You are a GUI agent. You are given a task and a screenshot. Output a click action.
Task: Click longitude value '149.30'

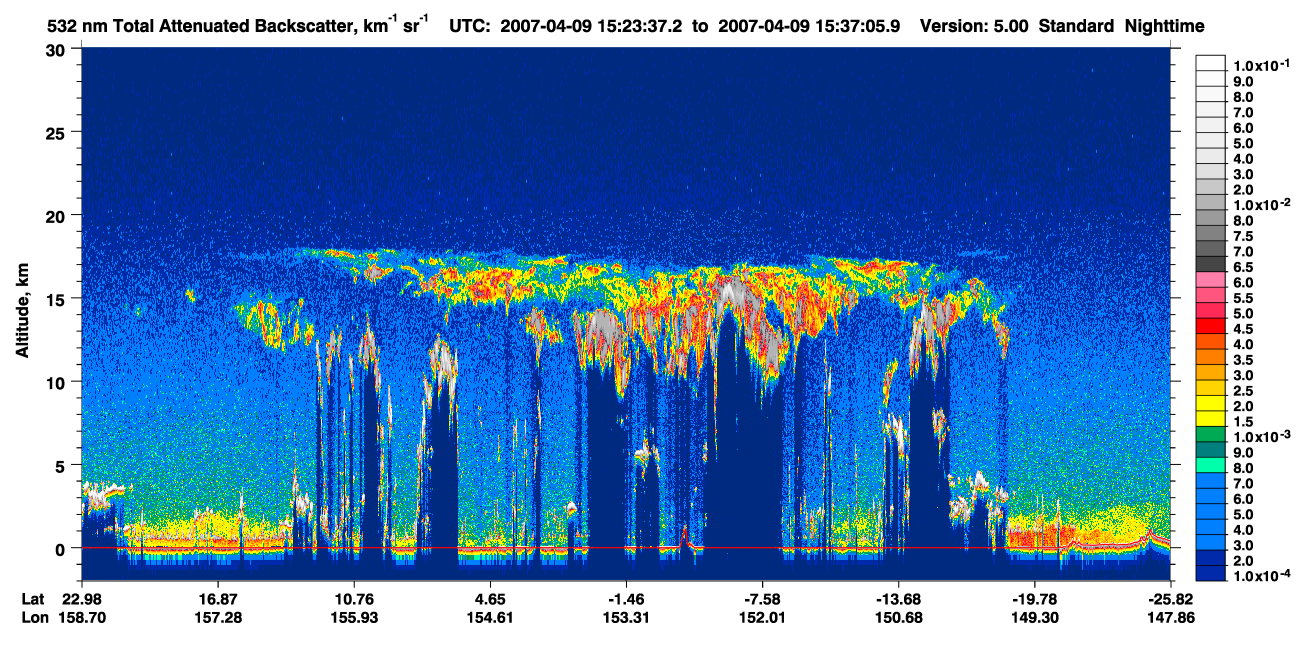pos(1035,617)
